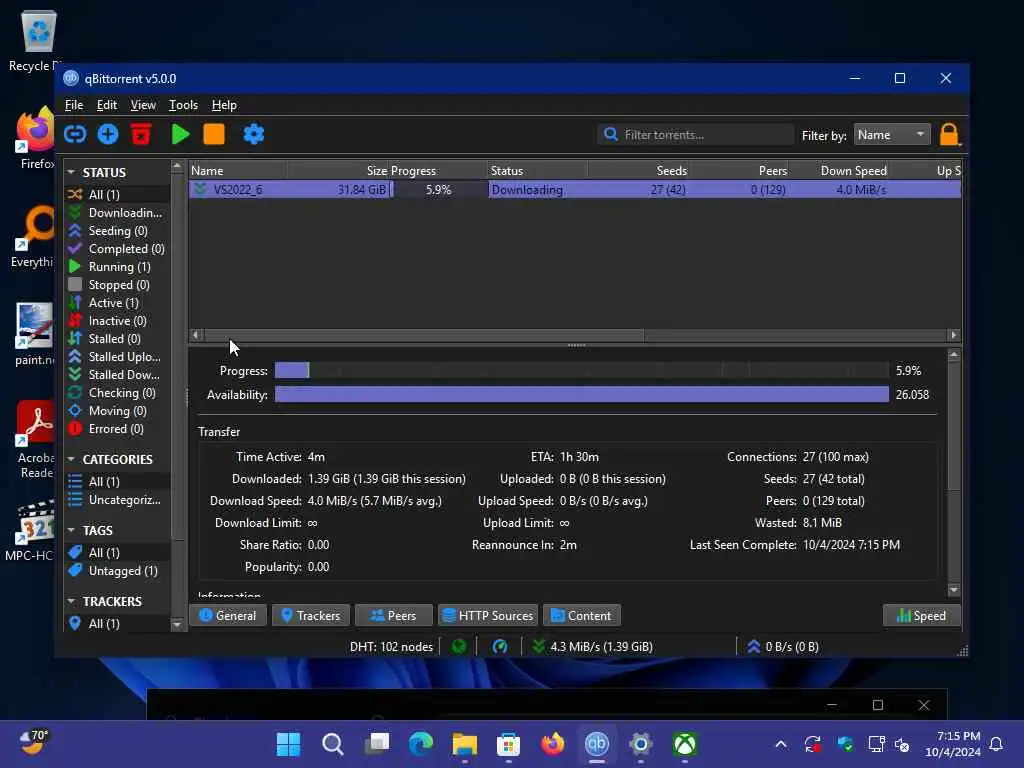Image resolution: width=1024 pixels, height=768 pixels.
Task: Select the Moving (0) filter
Action: pos(118,411)
